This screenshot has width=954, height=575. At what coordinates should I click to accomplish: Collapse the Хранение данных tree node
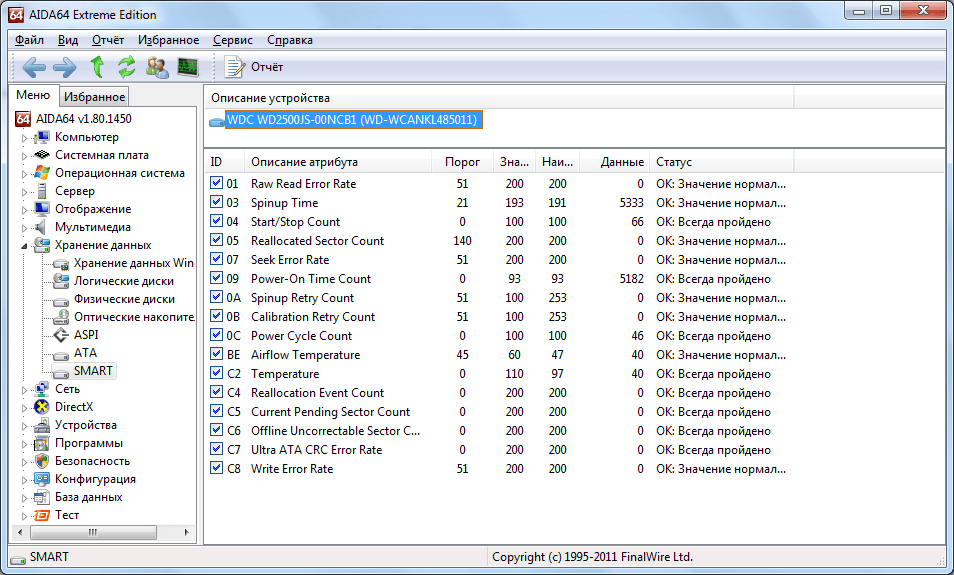[24, 246]
